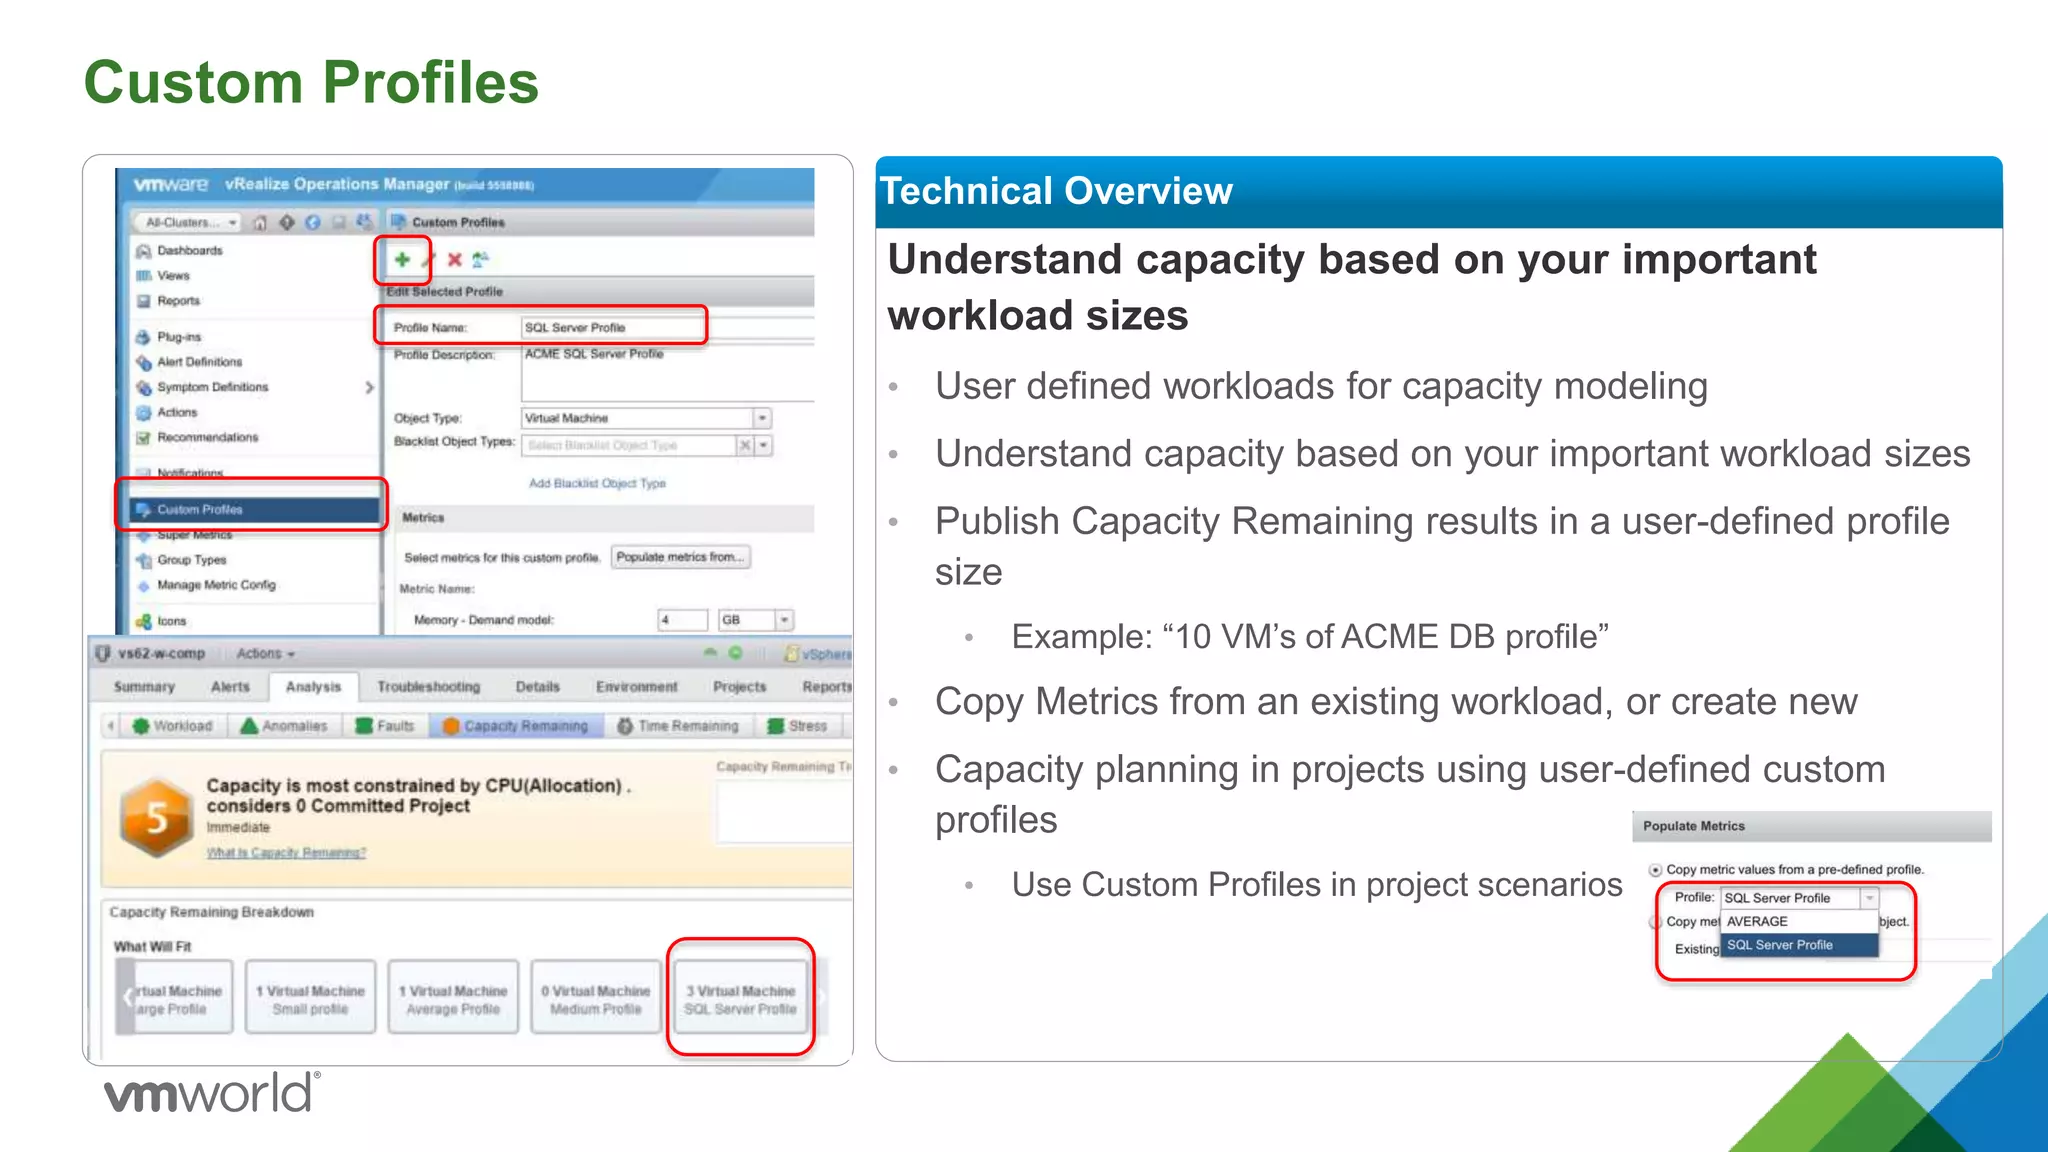Click the Home icon in navigation toolbar
2048x1152 pixels.
pyautogui.click(x=260, y=222)
